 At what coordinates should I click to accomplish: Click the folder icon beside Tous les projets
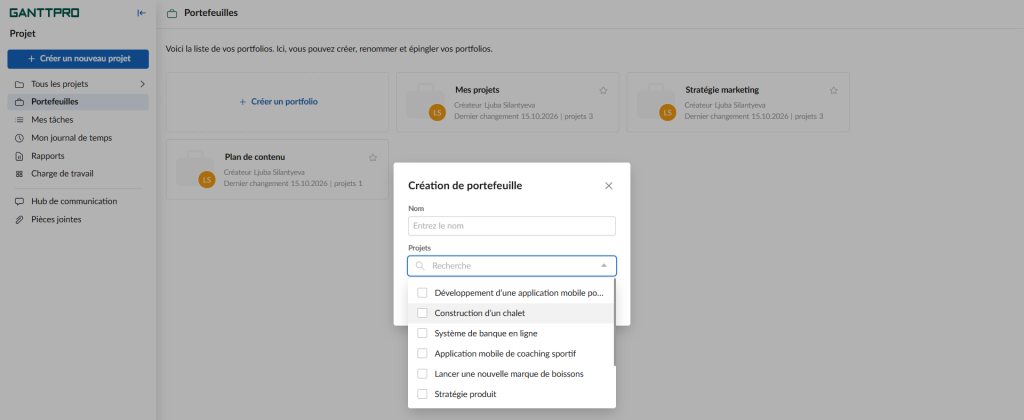click(19, 84)
